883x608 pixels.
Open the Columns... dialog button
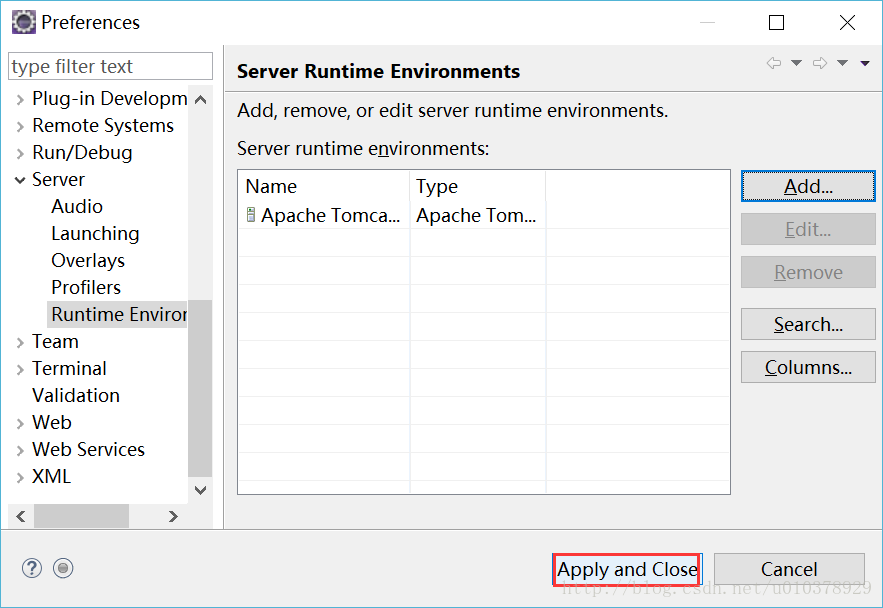808,367
